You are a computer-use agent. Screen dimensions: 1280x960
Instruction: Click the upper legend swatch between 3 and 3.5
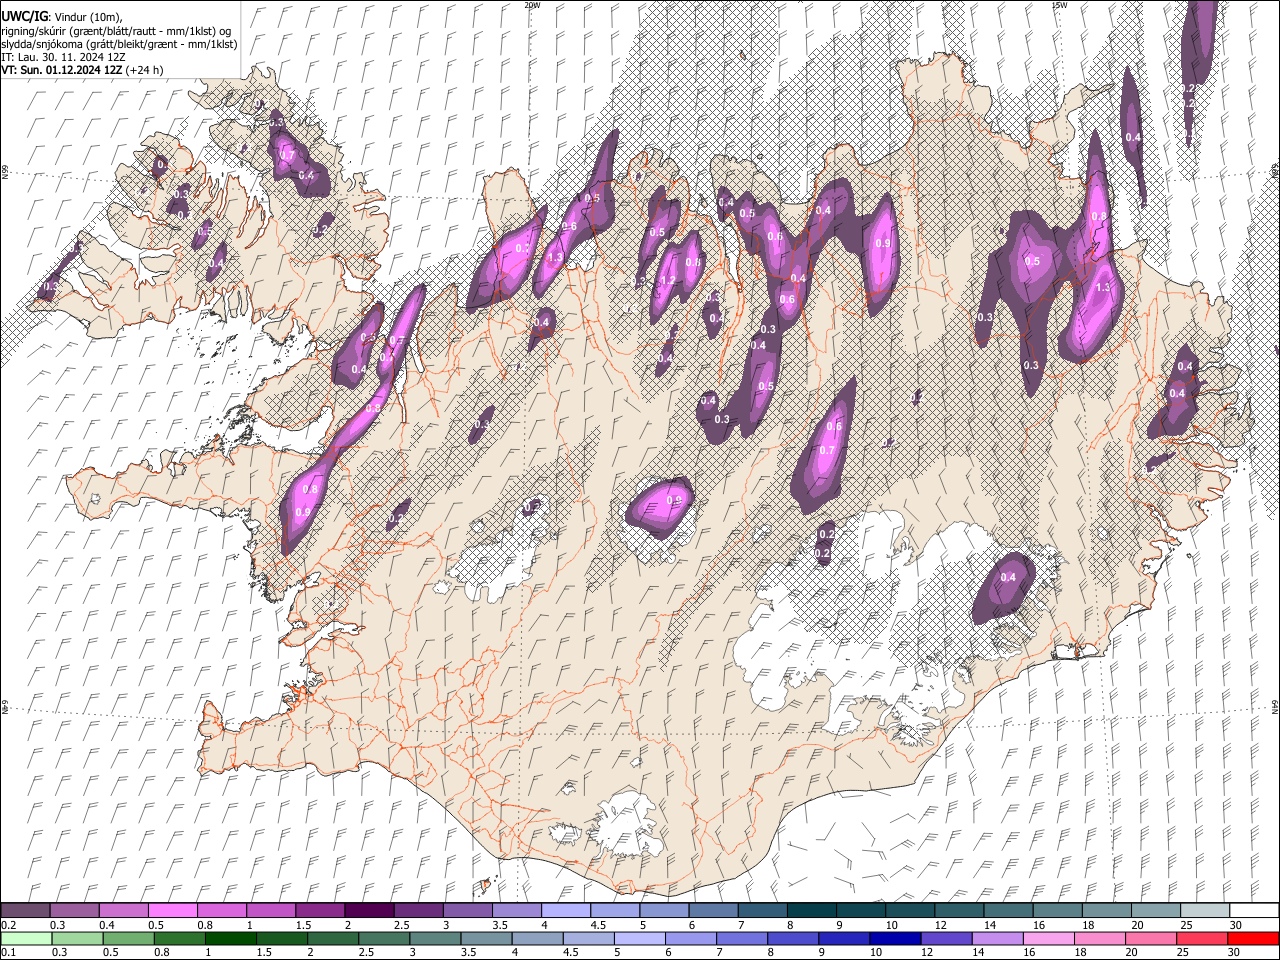pos(467,910)
